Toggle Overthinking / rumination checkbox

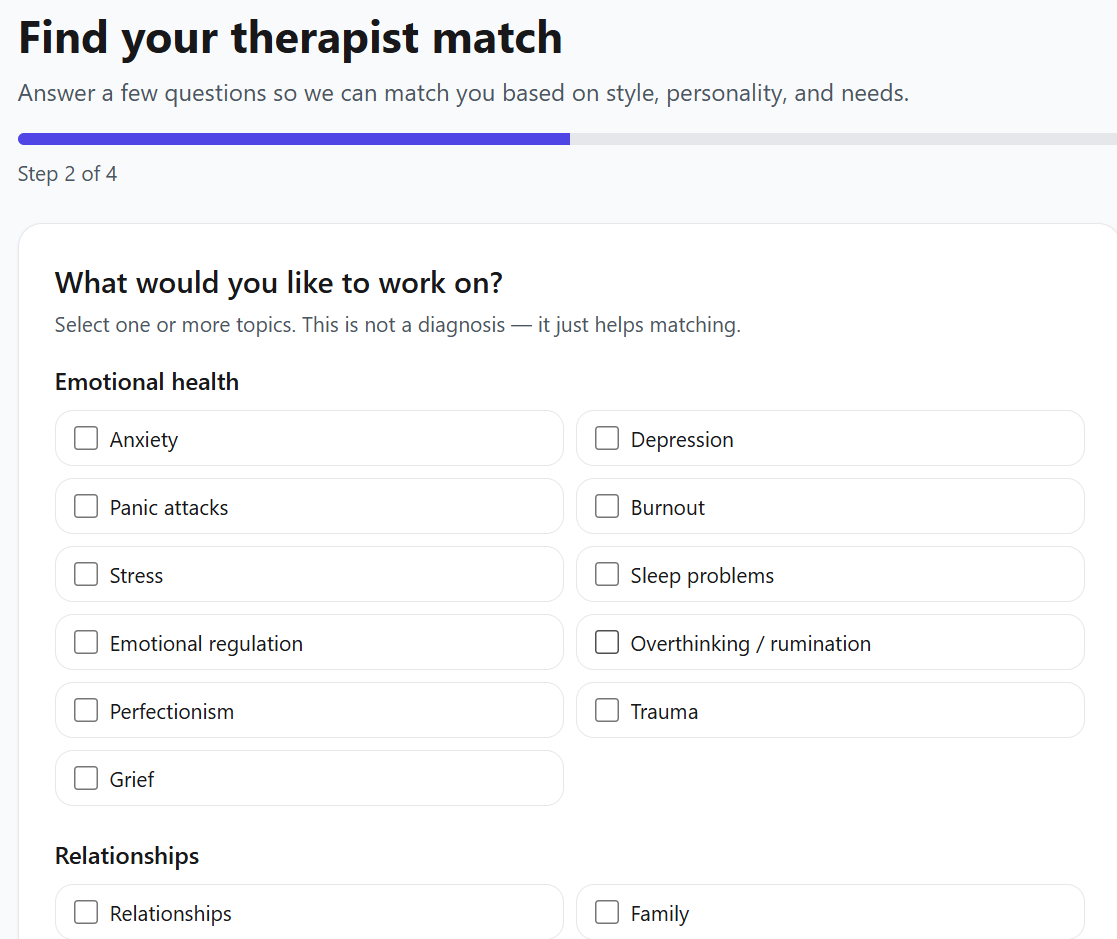(x=607, y=643)
